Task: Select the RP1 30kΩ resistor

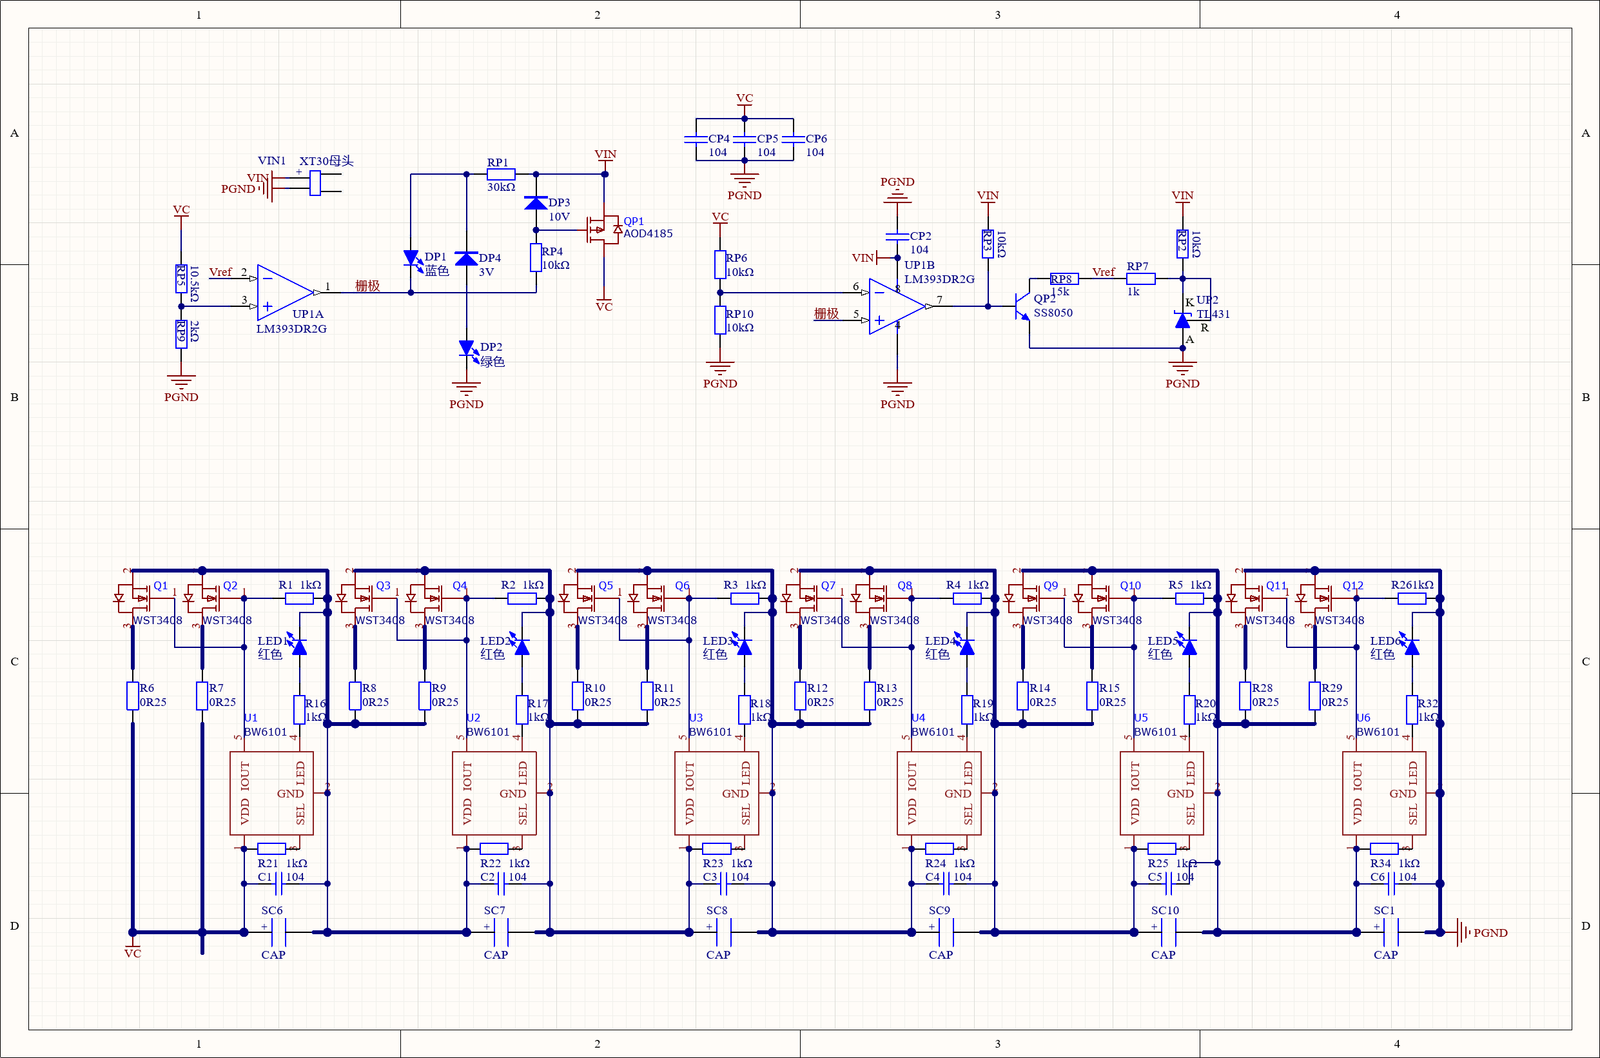Action: [501, 174]
